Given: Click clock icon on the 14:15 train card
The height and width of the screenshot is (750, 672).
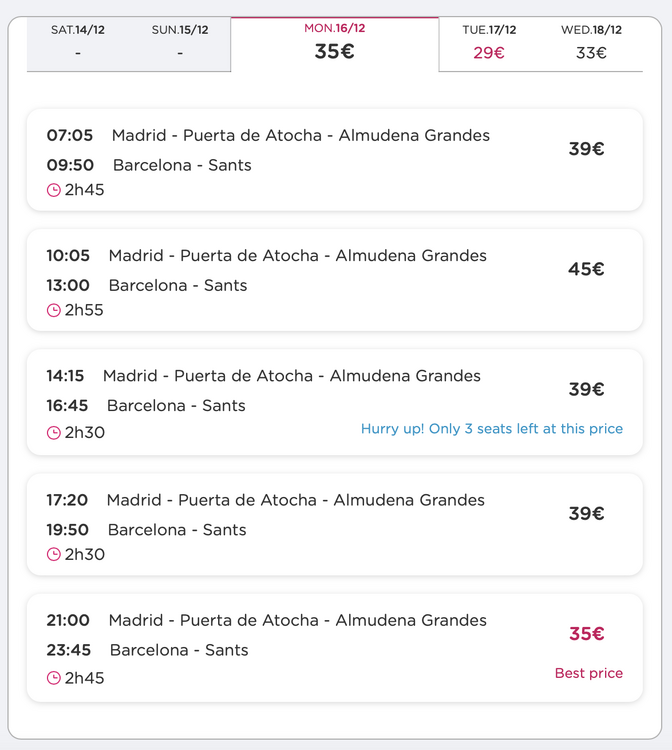Looking at the screenshot, I should [x=54, y=433].
